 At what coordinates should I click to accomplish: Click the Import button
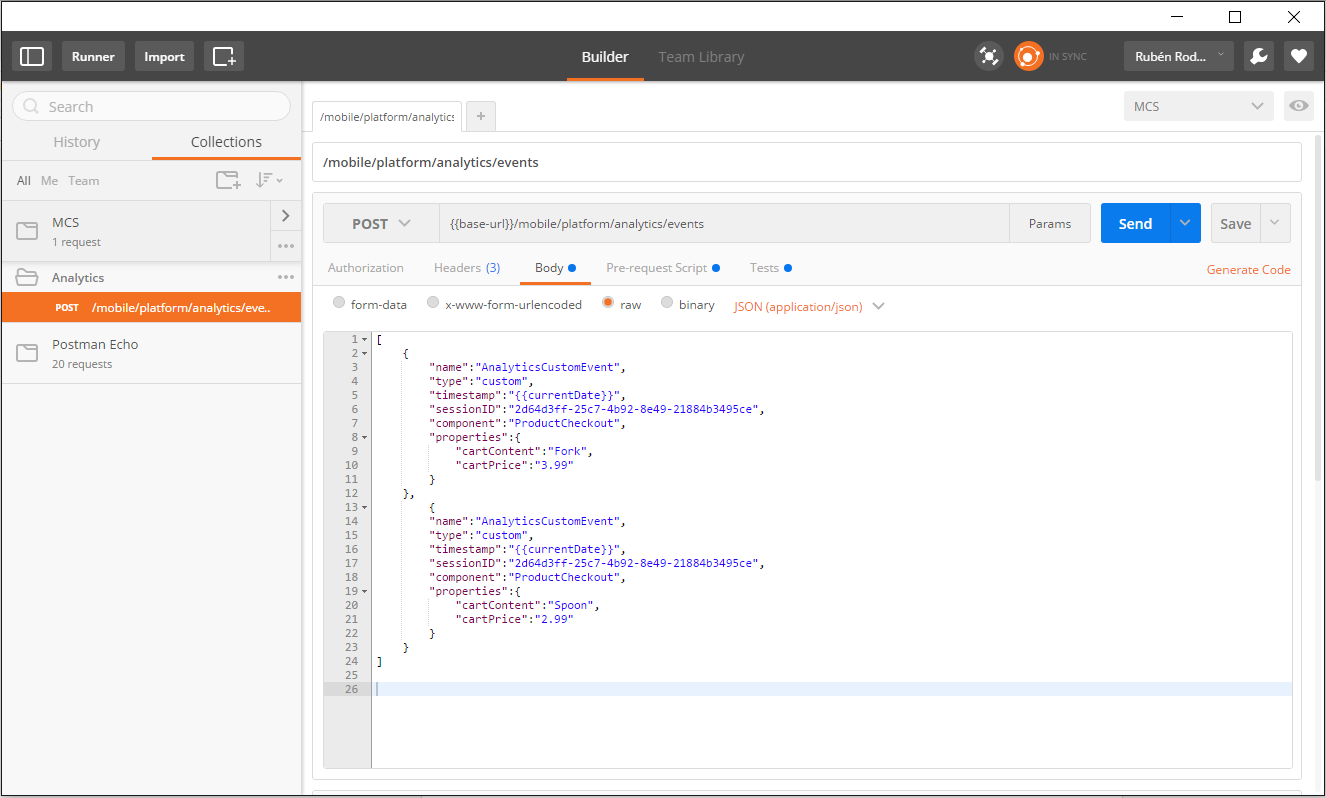pyautogui.click(x=164, y=56)
